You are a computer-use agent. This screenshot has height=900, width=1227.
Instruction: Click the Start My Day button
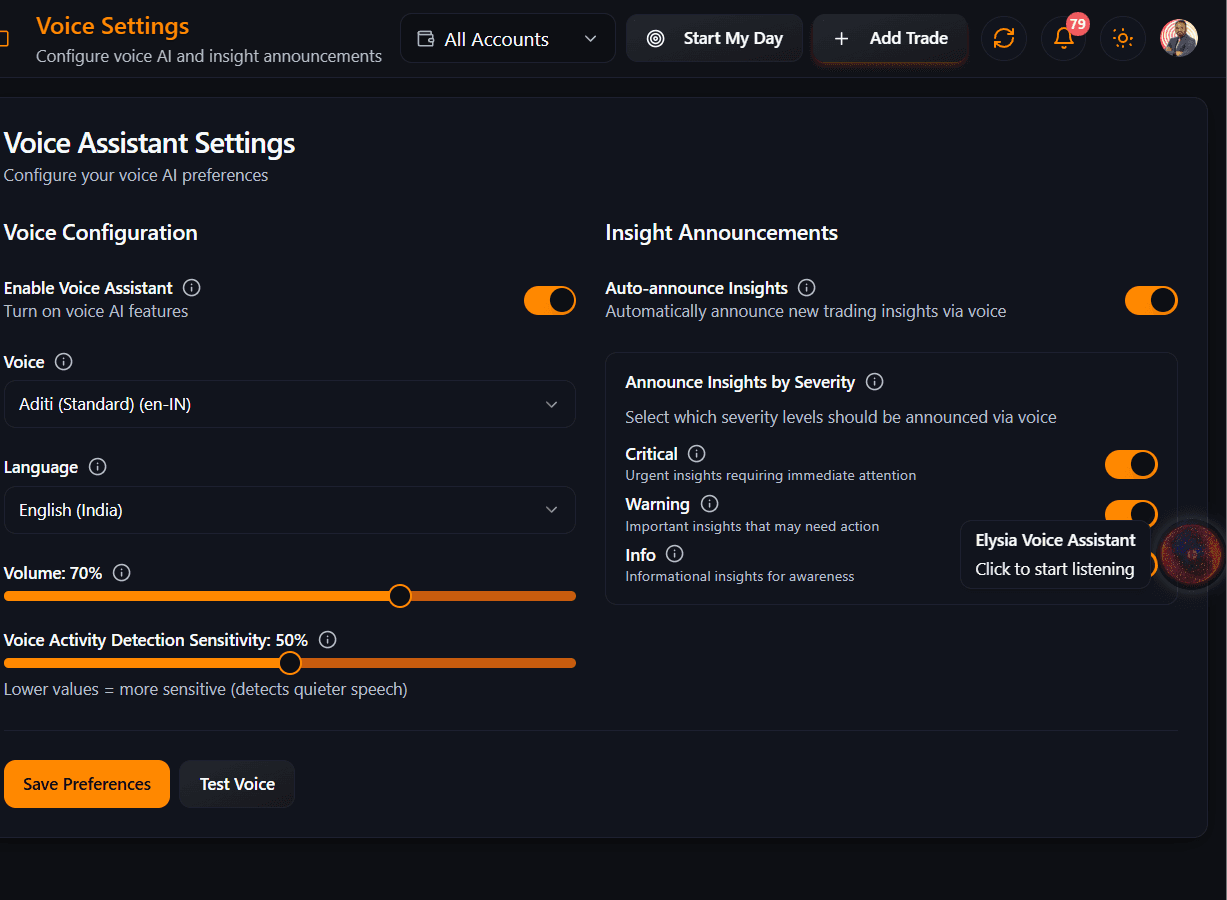pos(714,37)
